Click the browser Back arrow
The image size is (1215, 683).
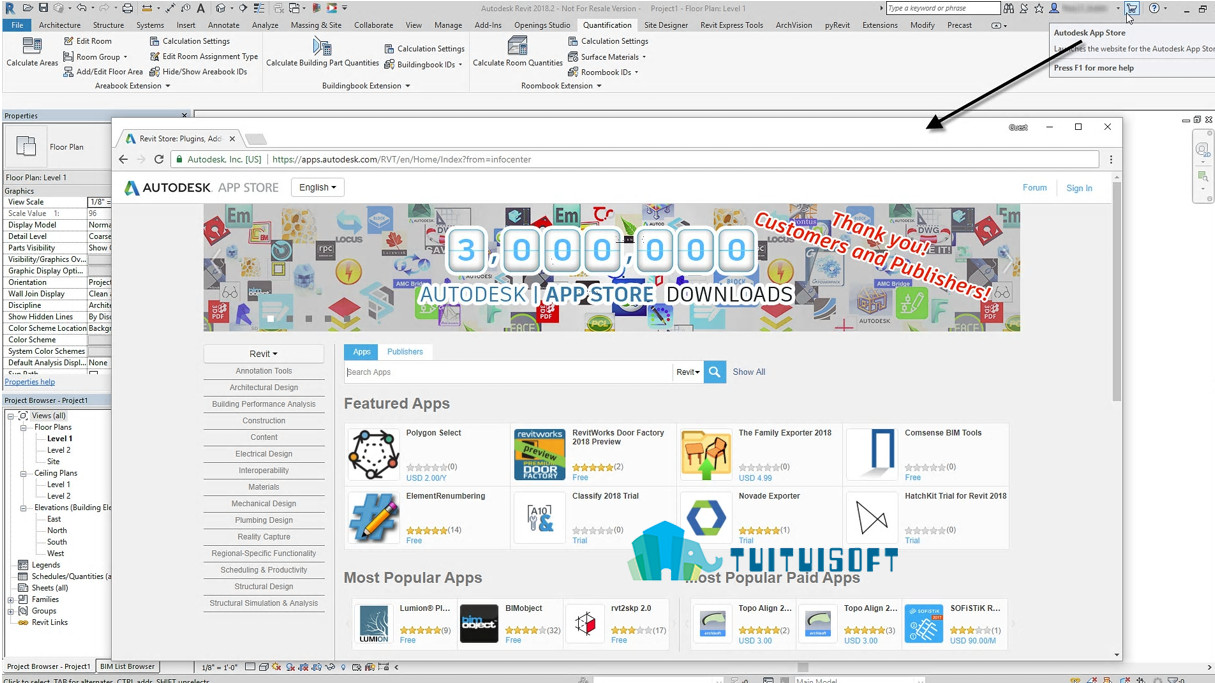point(124,159)
